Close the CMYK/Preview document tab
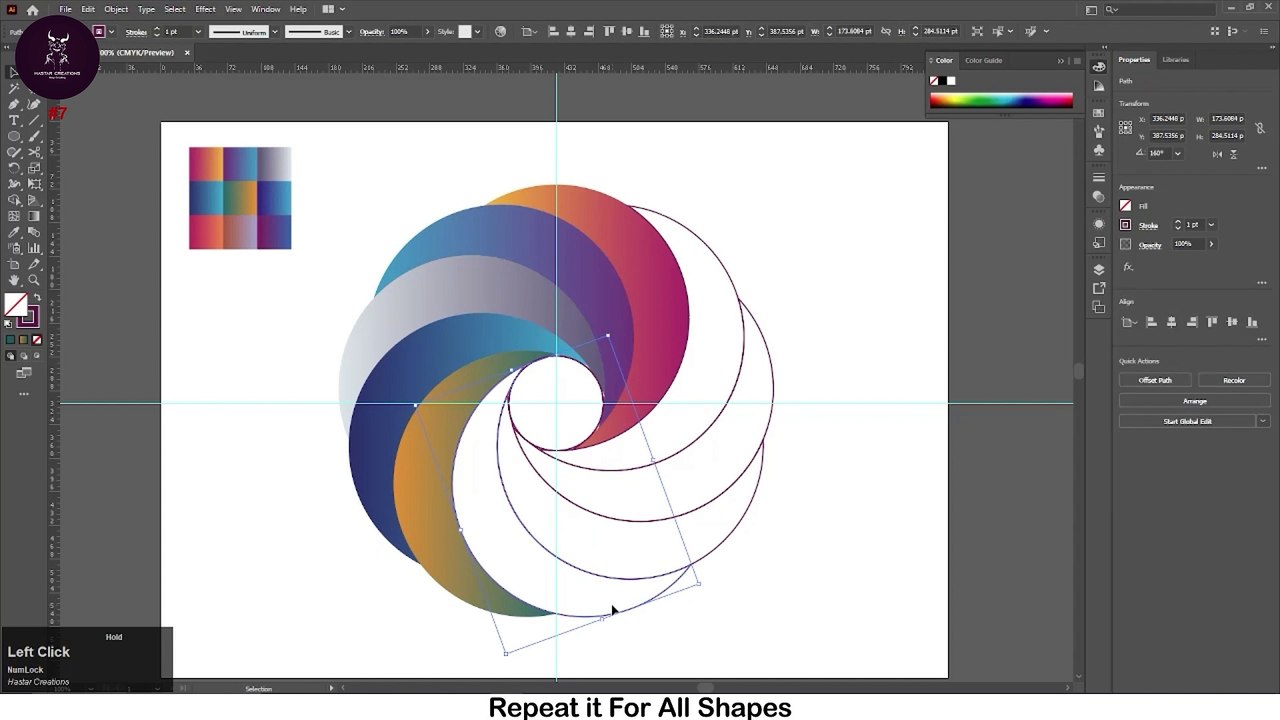The height and width of the screenshot is (720, 1280). (x=186, y=52)
